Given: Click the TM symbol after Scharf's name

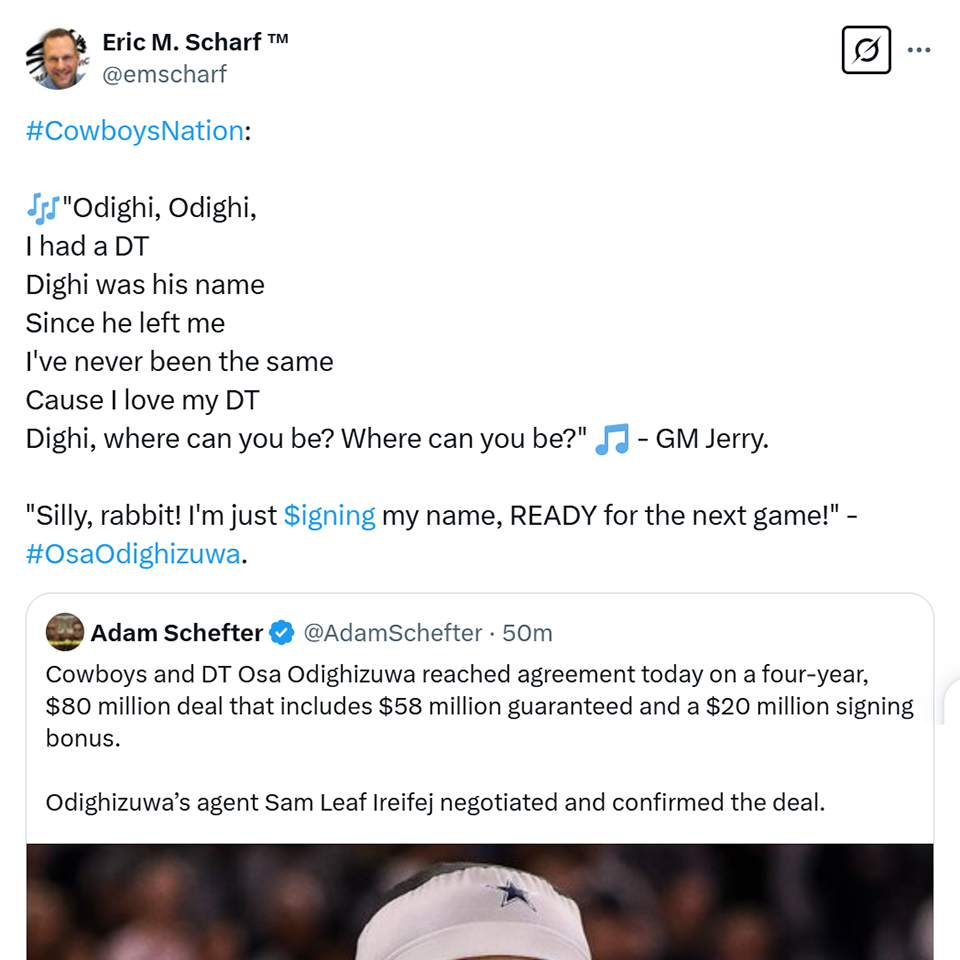Looking at the screenshot, I should tap(277, 39).
